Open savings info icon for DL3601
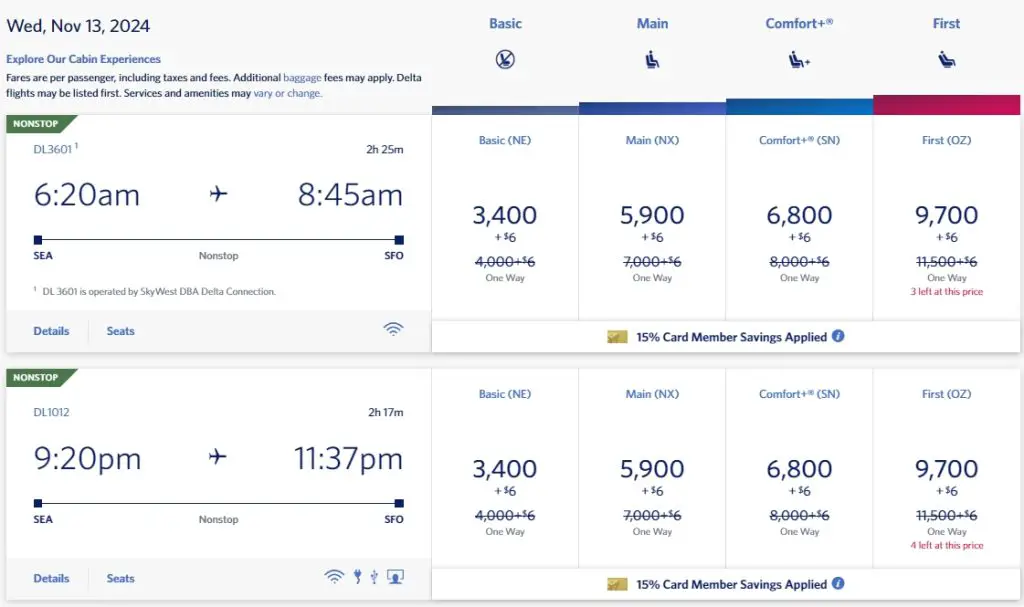Image resolution: width=1024 pixels, height=607 pixels. [x=838, y=336]
